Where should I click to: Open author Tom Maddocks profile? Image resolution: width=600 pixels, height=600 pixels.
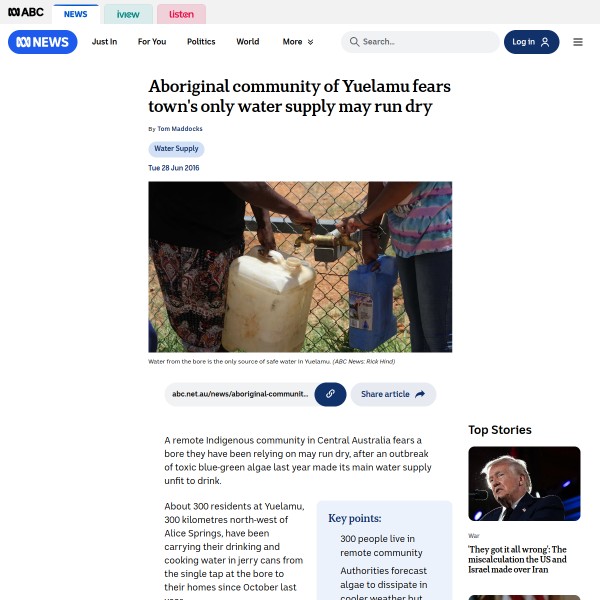pyautogui.click(x=180, y=129)
